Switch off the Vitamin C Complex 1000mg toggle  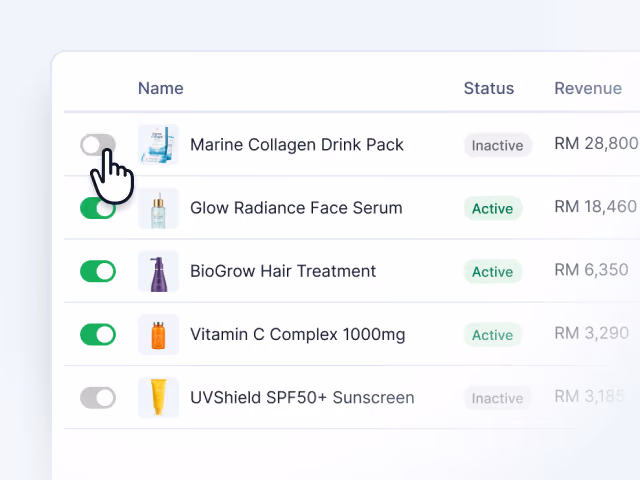(x=98, y=335)
